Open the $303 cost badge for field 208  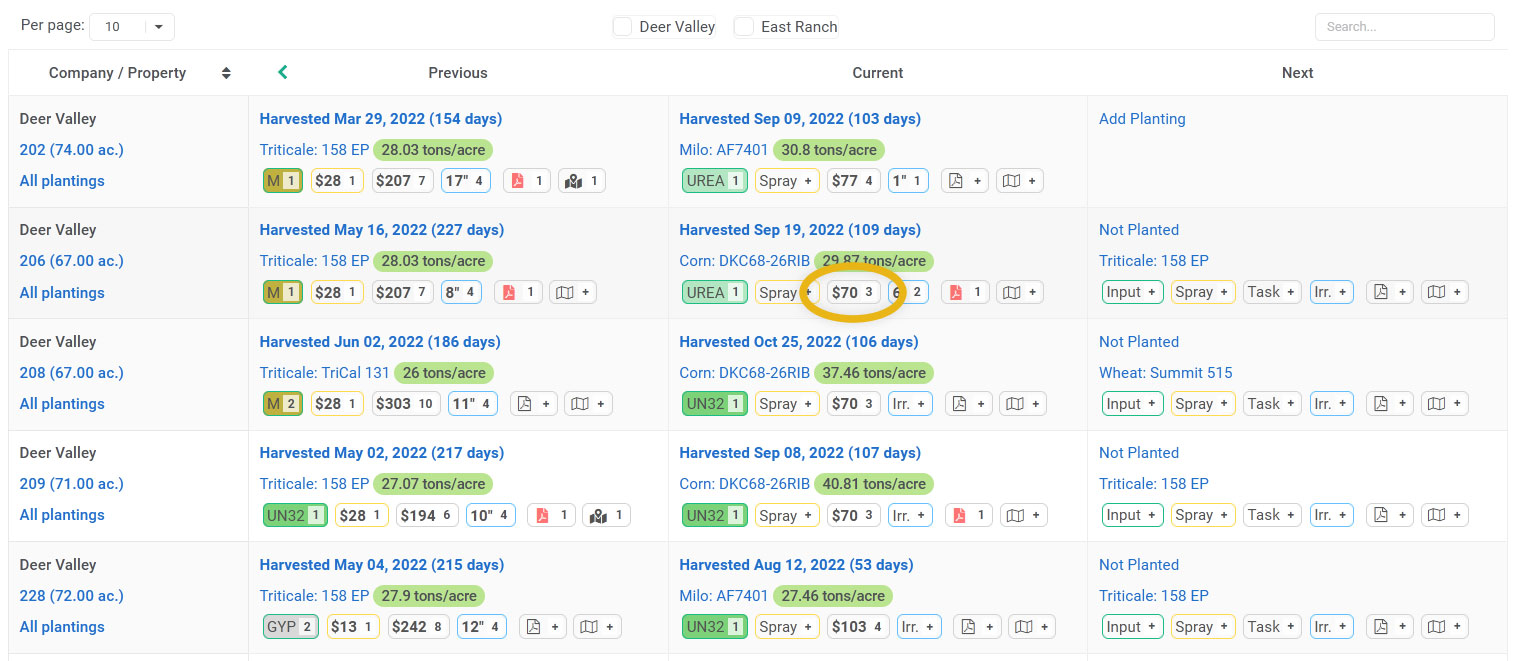pos(406,404)
